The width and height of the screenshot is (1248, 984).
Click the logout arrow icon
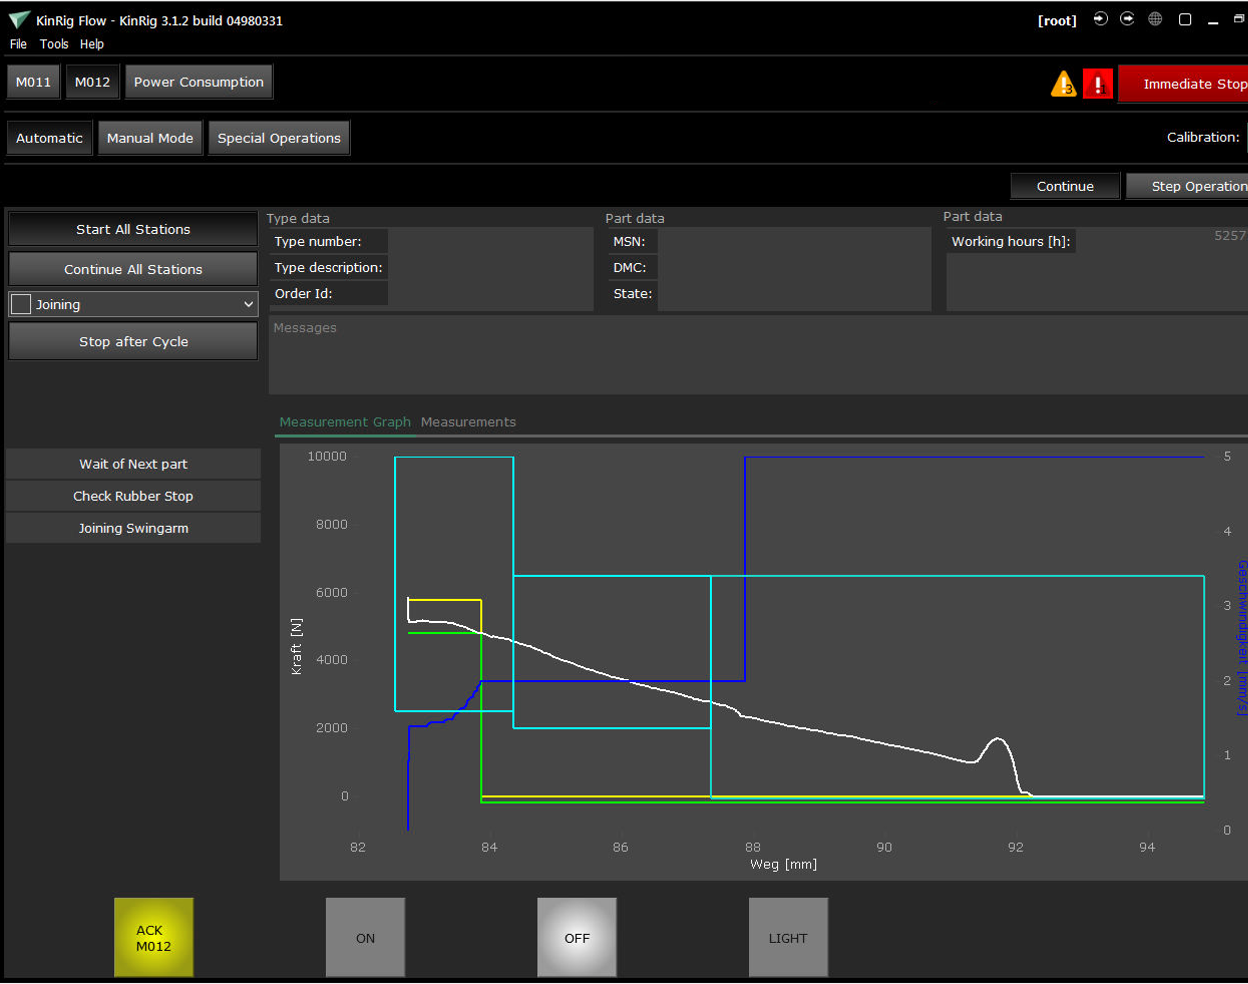click(x=1127, y=19)
